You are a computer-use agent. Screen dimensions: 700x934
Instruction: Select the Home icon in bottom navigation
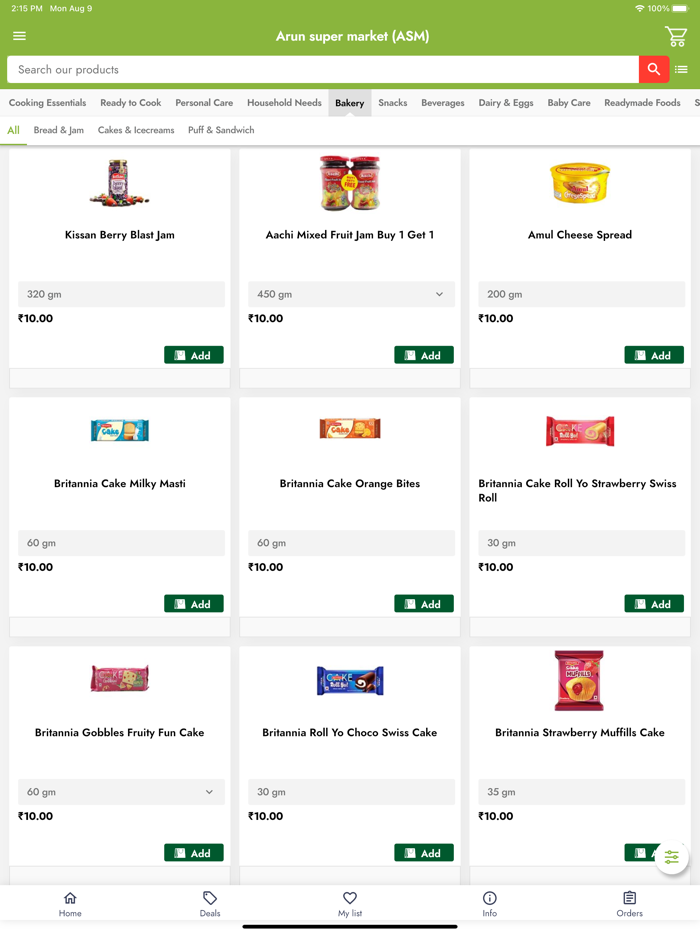coord(70,903)
